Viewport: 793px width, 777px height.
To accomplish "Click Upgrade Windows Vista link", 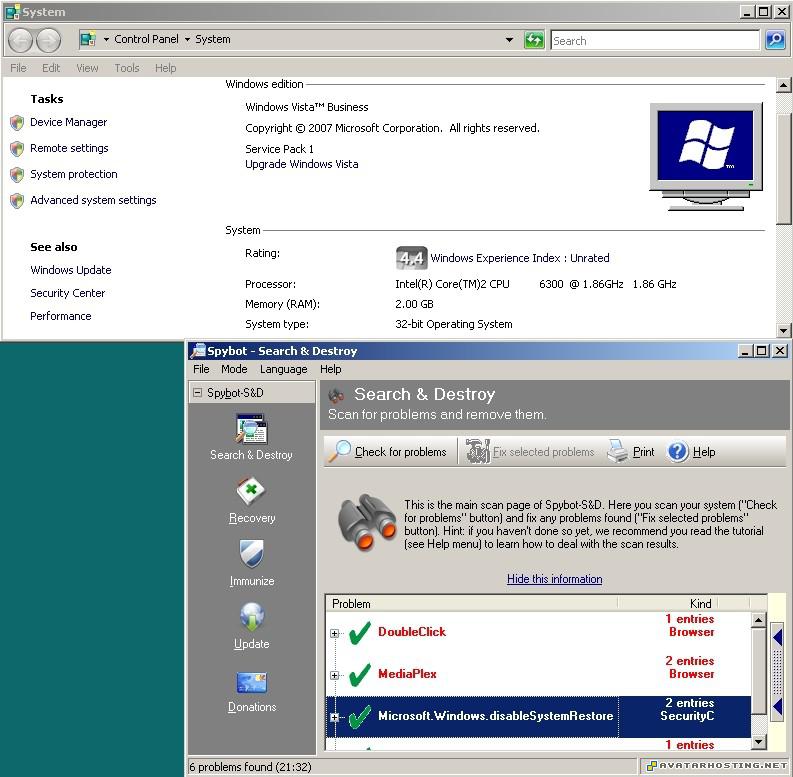I will coord(301,164).
